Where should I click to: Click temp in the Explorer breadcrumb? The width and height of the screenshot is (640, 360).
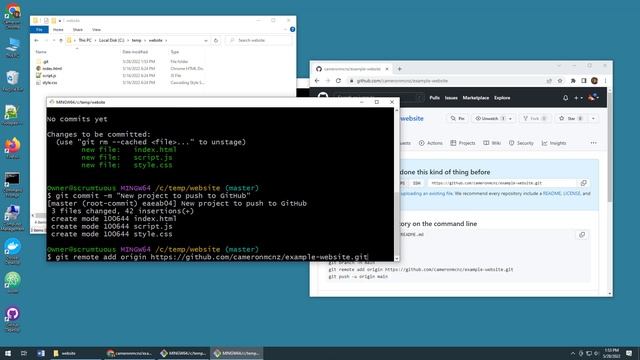[136, 40]
